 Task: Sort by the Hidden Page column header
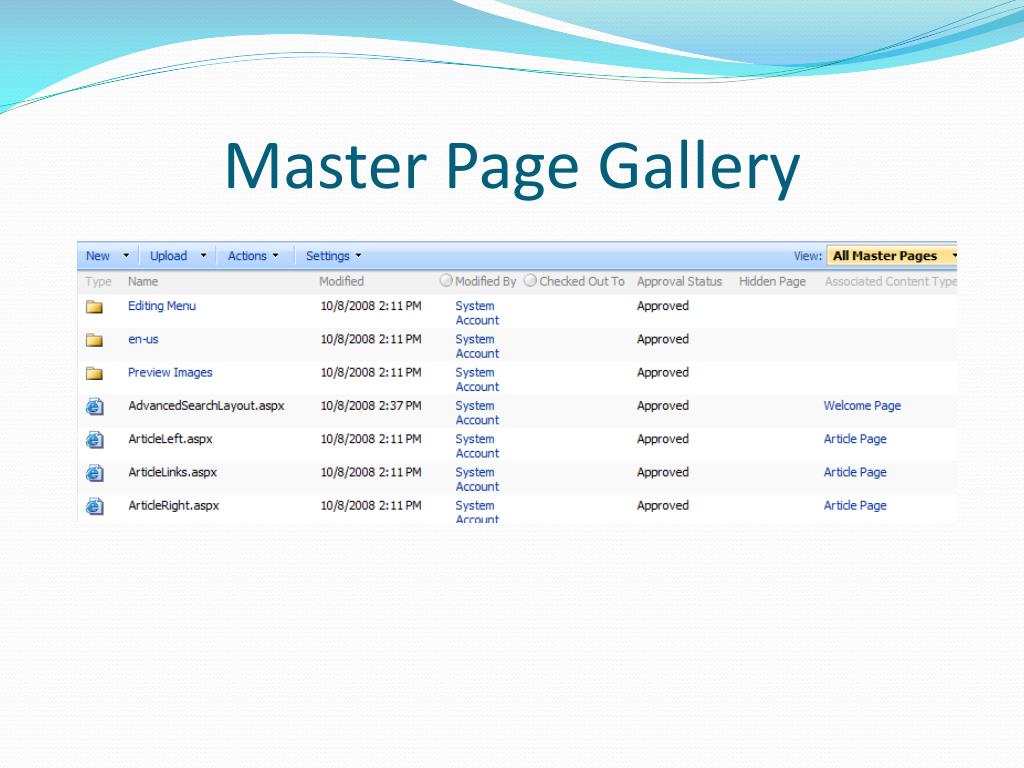(x=772, y=281)
